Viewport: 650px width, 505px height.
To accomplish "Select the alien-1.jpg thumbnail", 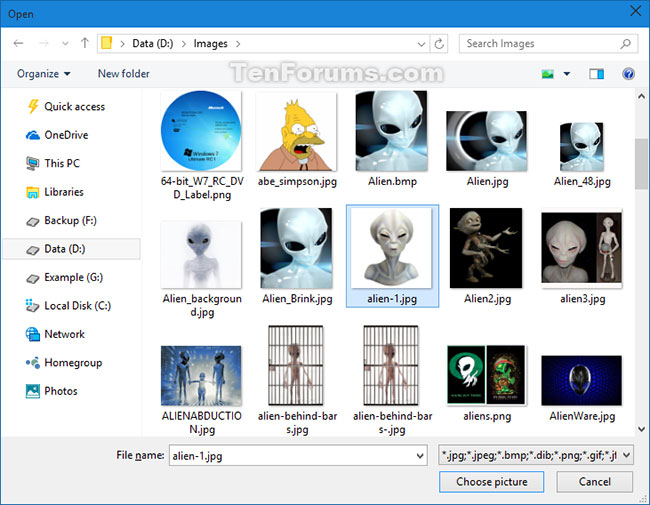I will point(392,248).
